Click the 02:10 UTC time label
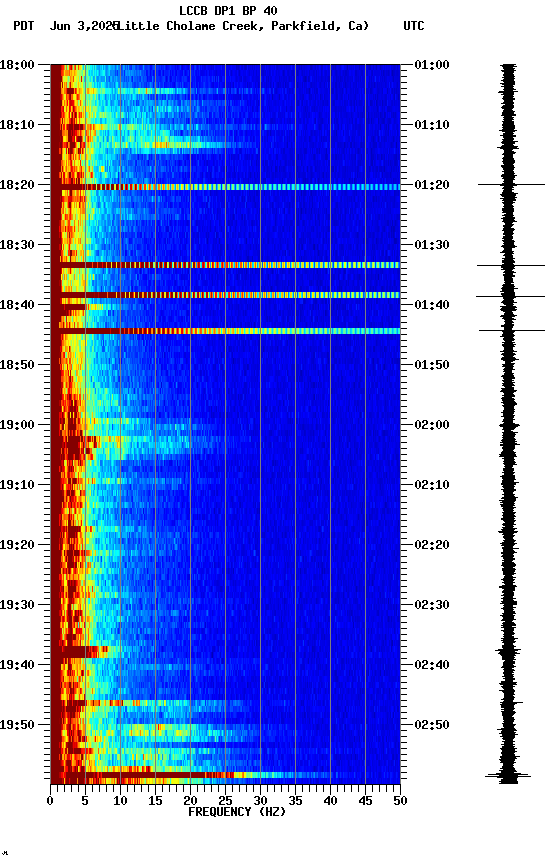Image resolution: width=552 pixels, height=864 pixels. (x=432, y=485)
